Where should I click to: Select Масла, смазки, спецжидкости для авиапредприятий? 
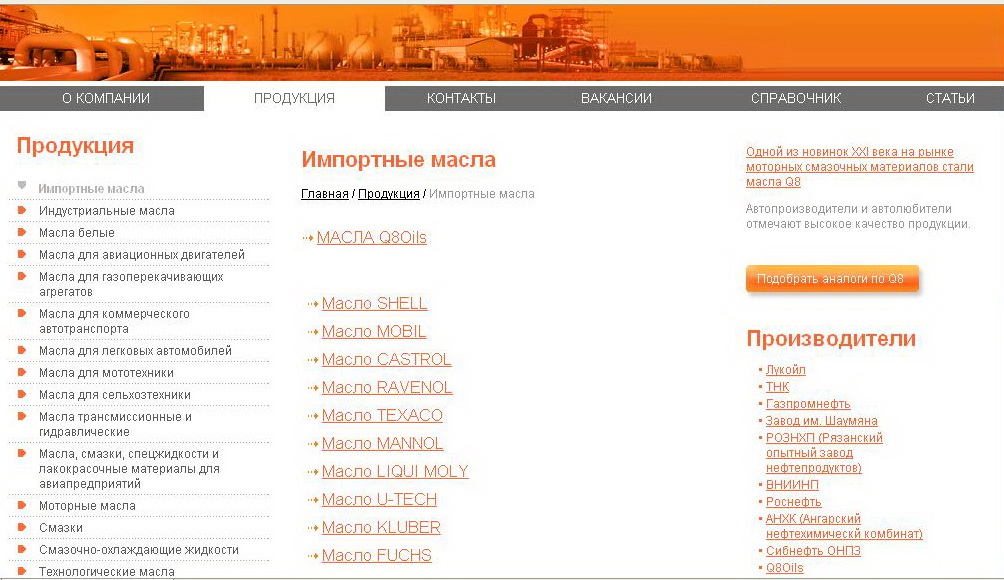coord(129,469)
